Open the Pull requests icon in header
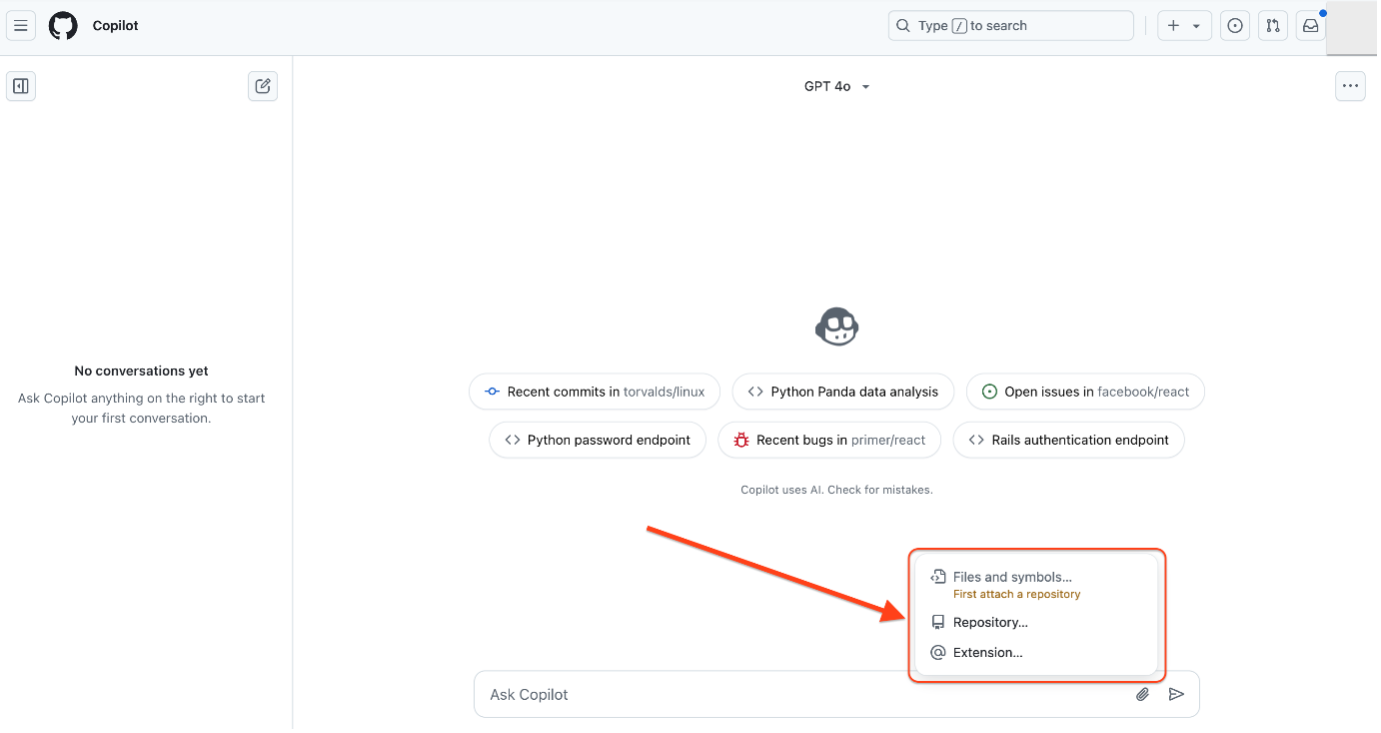Screen dimensions: 1381x733 1272,26
